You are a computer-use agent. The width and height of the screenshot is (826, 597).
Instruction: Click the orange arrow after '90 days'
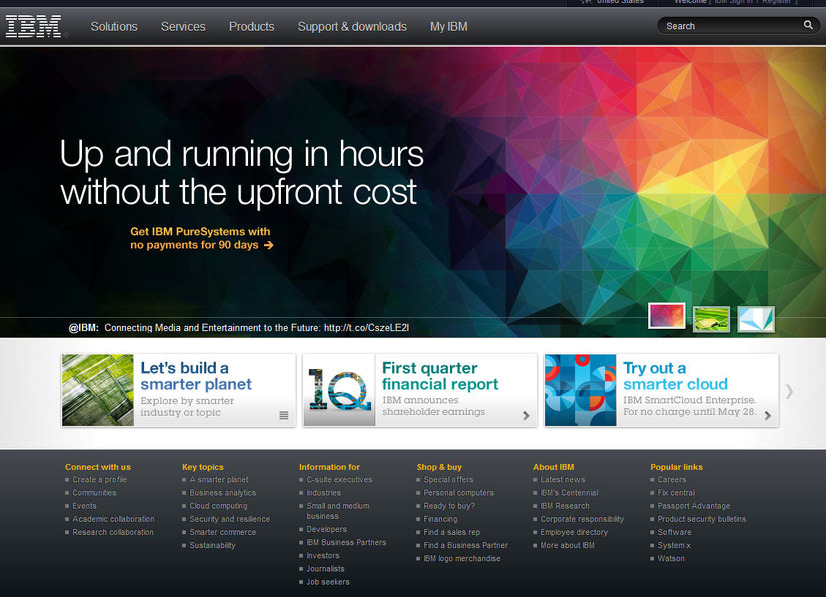269,245
